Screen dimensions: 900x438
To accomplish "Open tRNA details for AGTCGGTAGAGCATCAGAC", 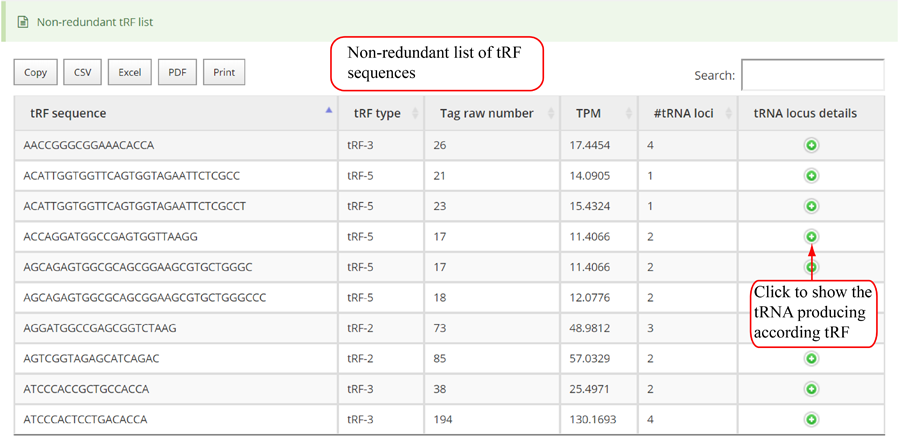I will point(811,358).
